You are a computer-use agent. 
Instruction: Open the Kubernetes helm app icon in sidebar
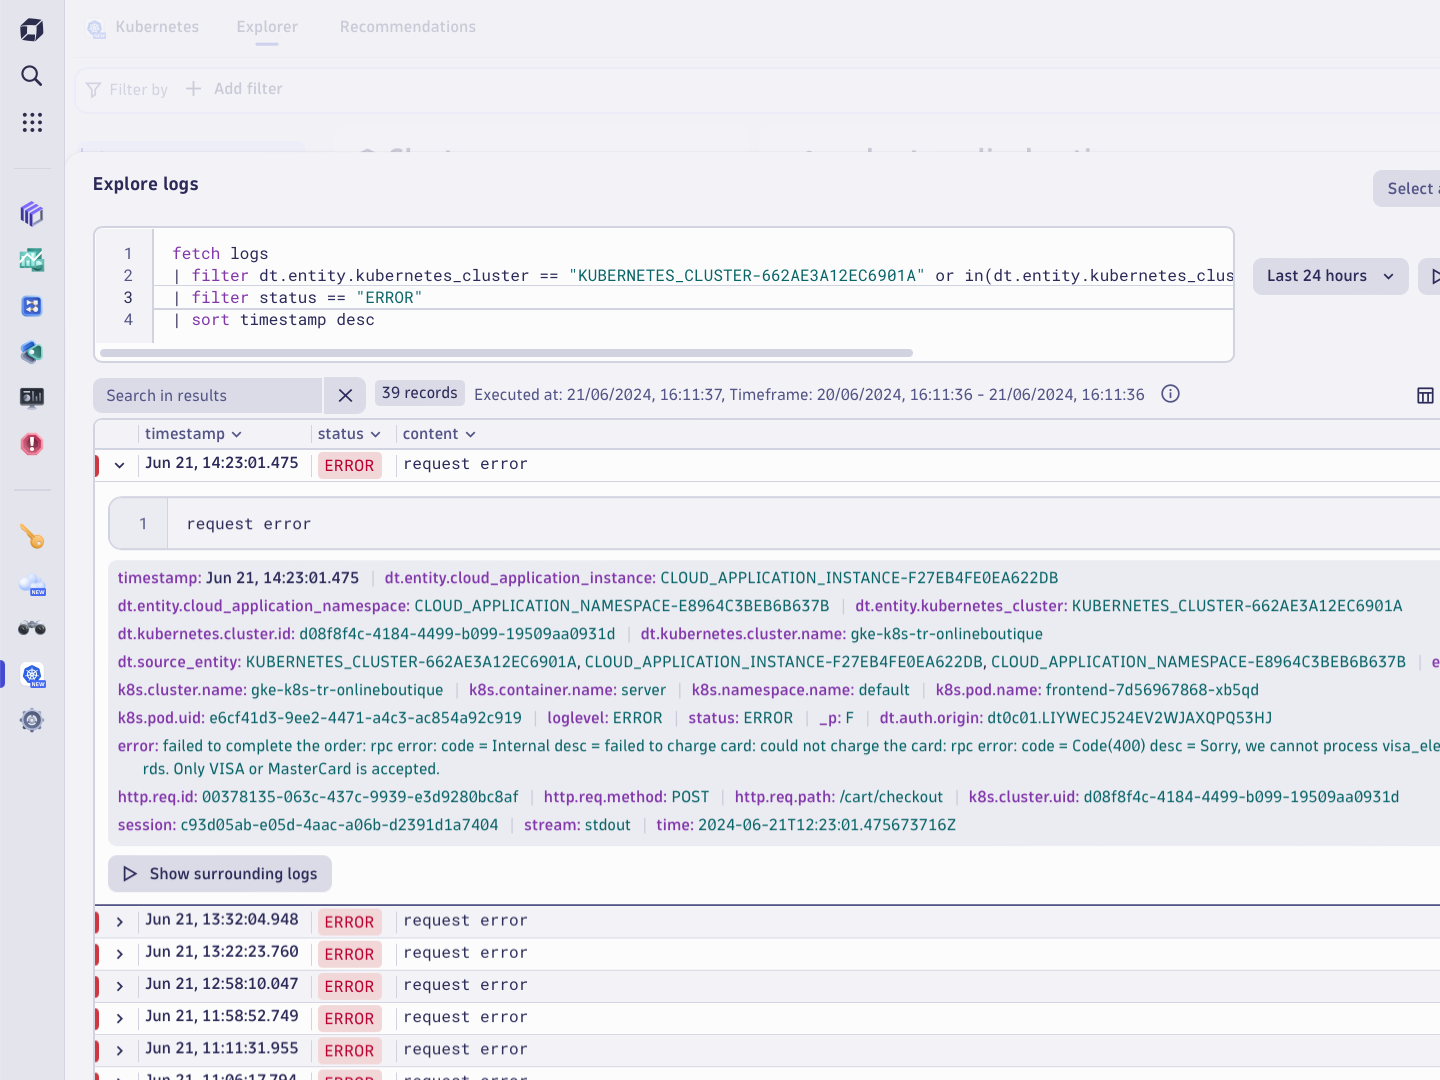pyautogui.click(x=32, y=675)
